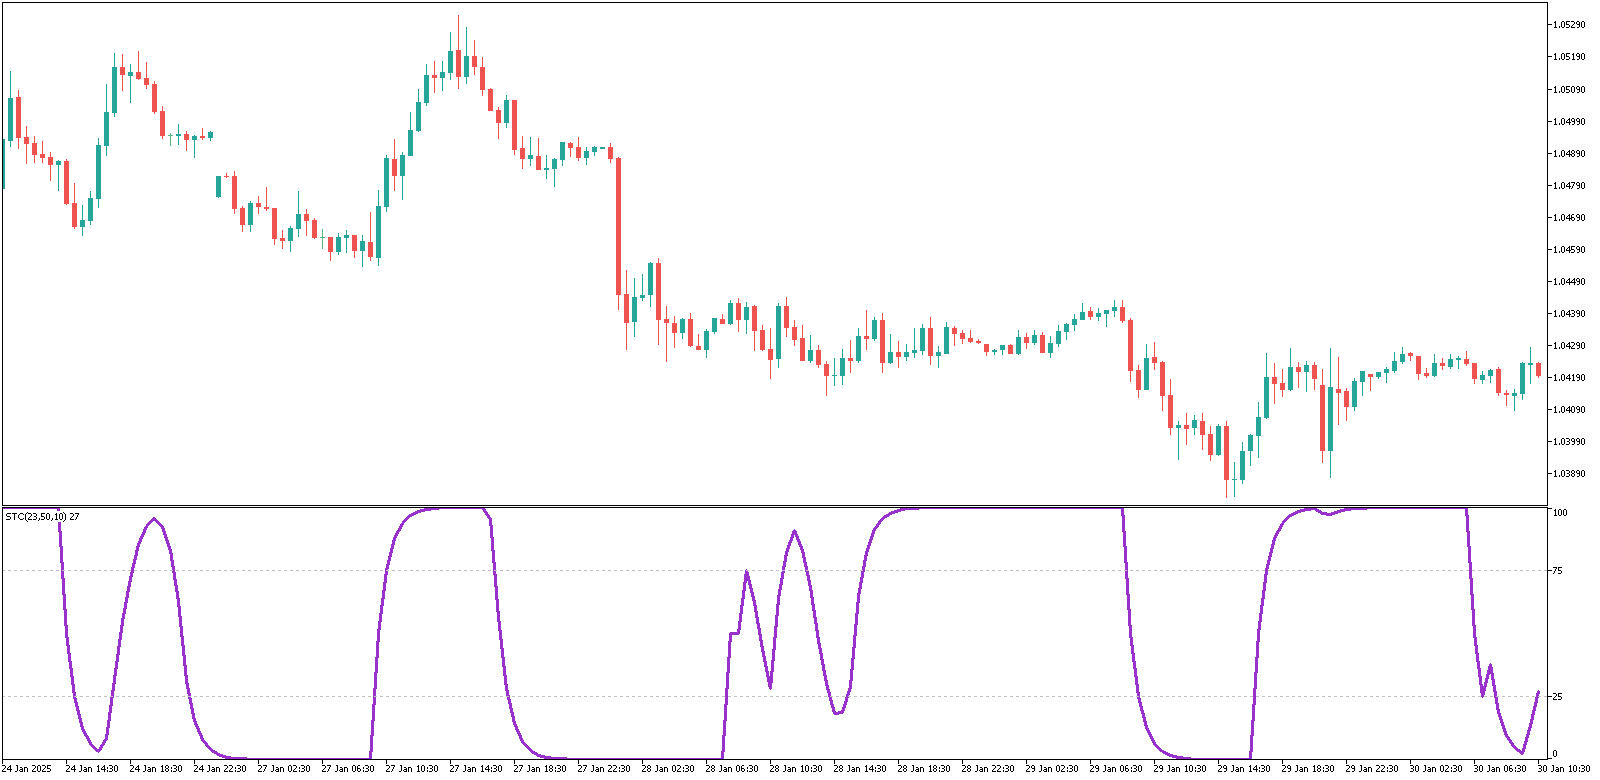Click the 27 Jan 02:30 time label

(284, 769)
